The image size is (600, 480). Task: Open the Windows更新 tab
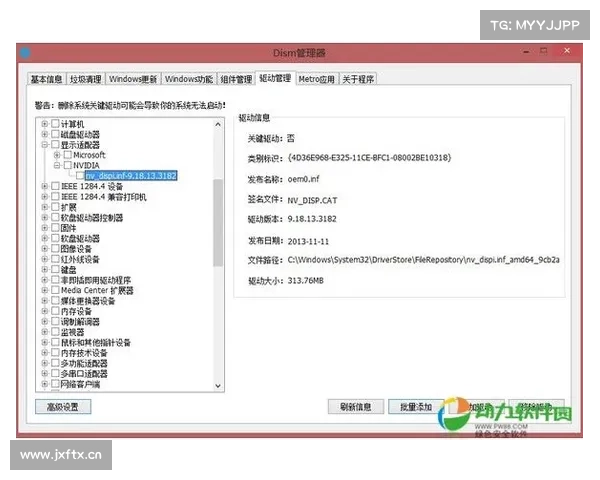tap(133, 79)
